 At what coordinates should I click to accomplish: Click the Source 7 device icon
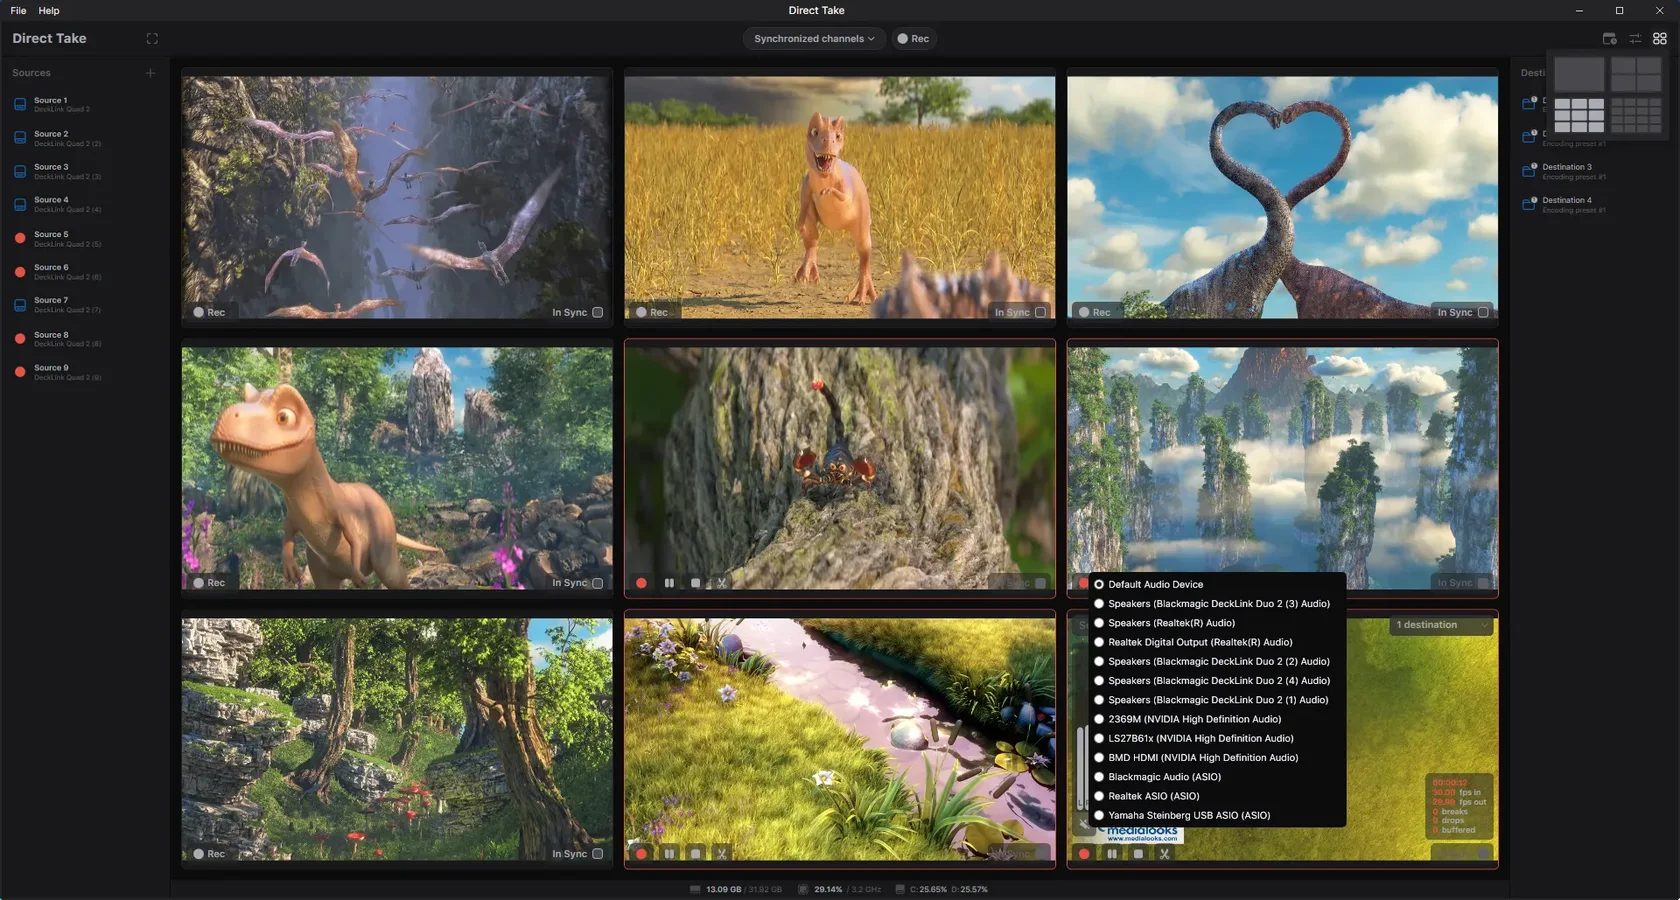(x=20, y=304)
